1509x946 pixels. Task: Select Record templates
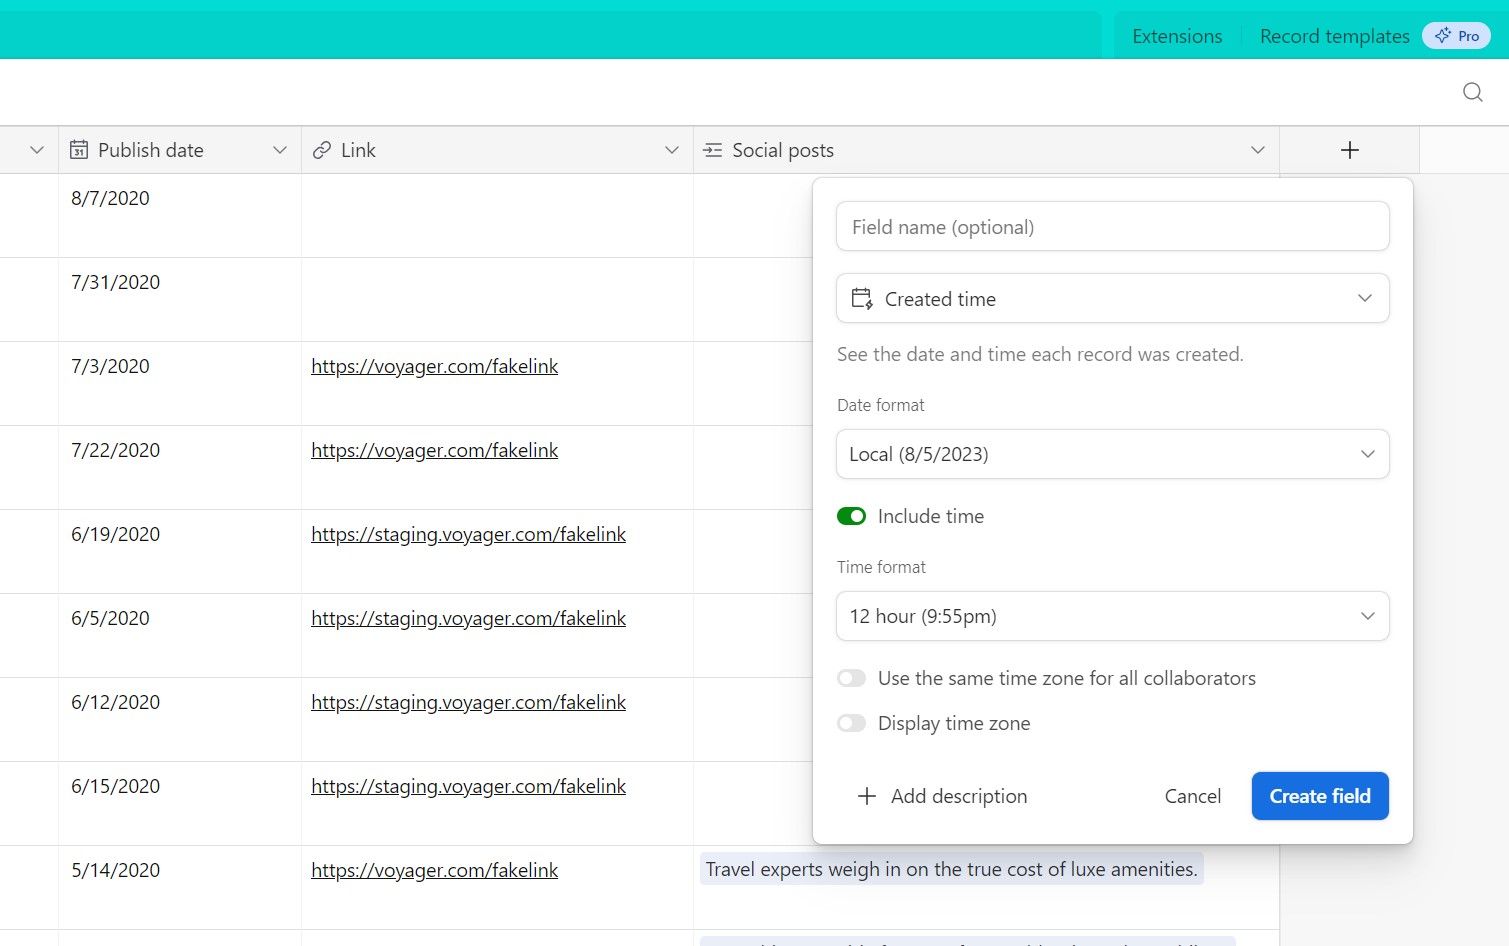[1334, 35]
